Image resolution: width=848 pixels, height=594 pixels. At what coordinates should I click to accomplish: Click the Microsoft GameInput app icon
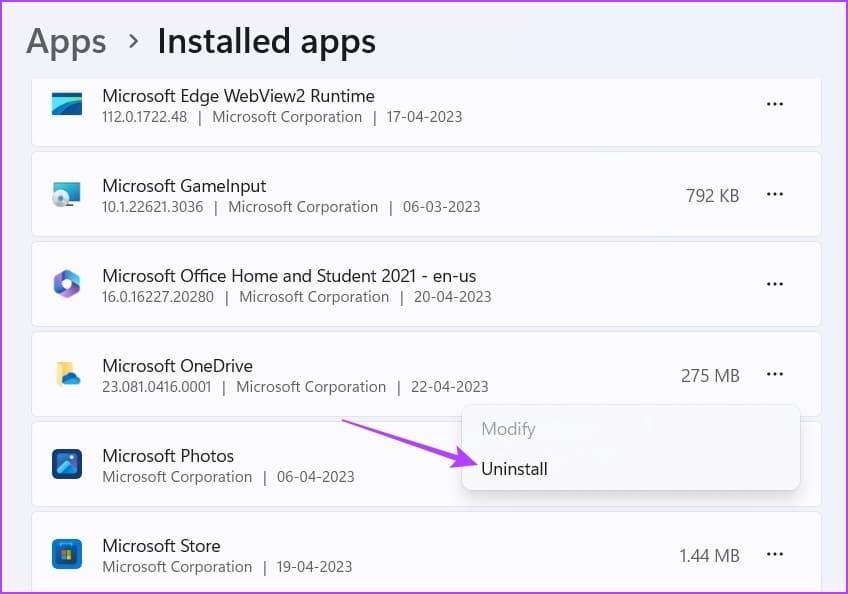[x=67, y=194]
